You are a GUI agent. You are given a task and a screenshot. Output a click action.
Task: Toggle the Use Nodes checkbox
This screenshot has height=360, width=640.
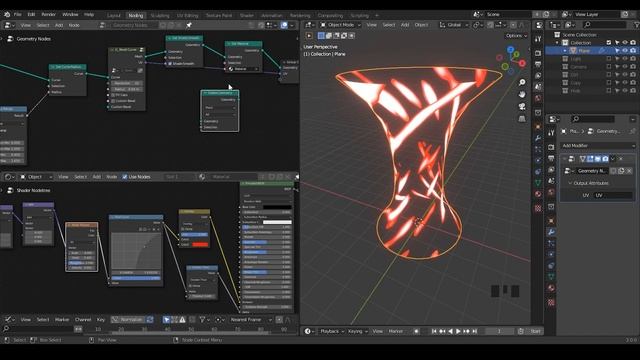pos(124,177)
